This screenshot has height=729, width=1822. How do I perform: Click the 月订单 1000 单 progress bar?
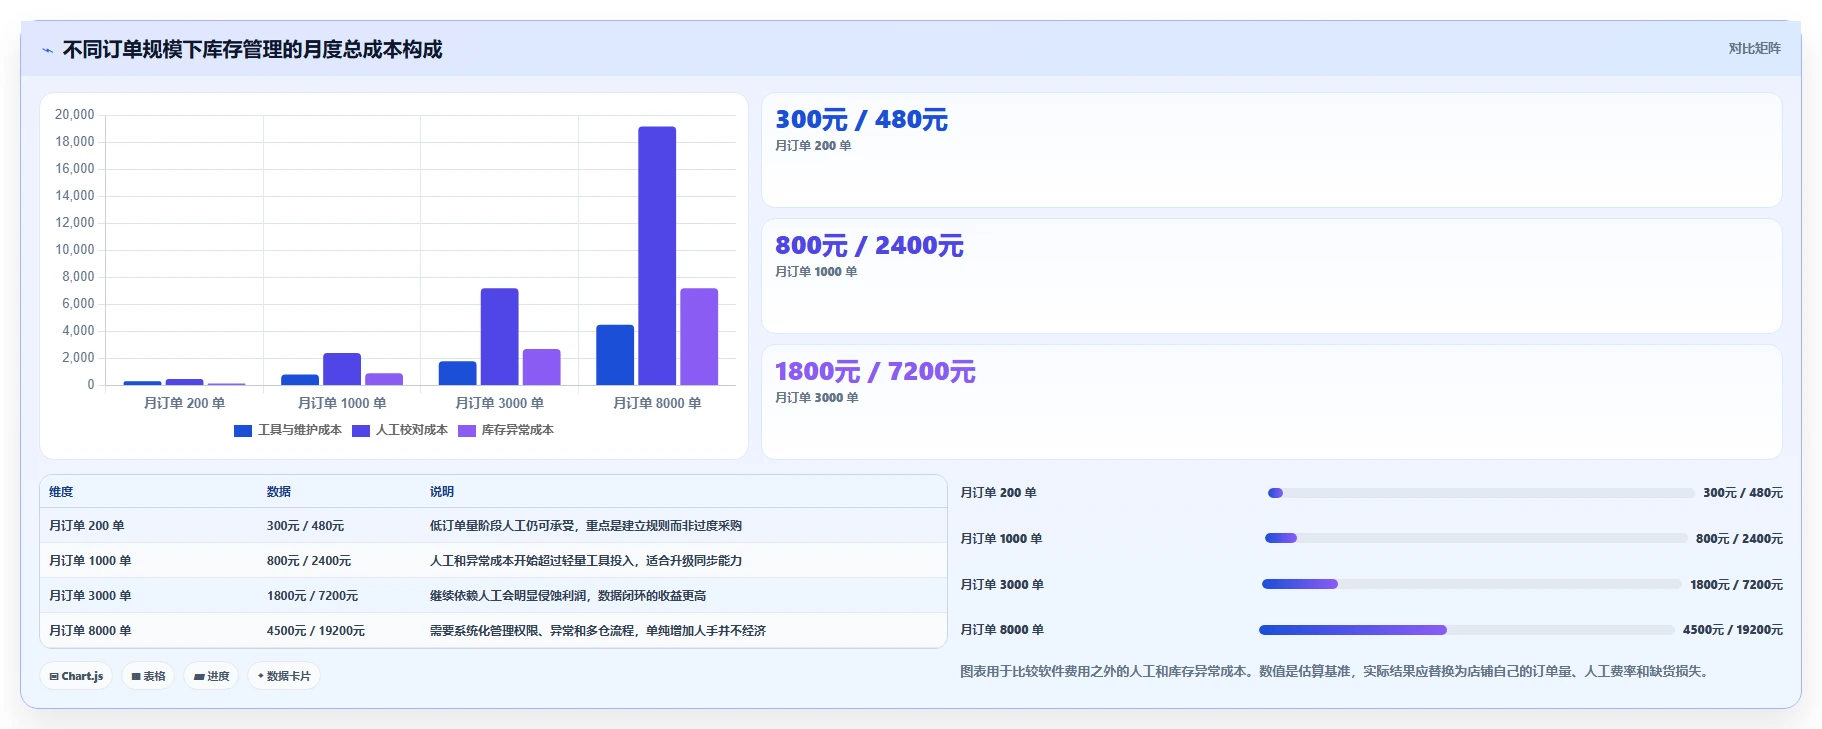click(1476, 538)
